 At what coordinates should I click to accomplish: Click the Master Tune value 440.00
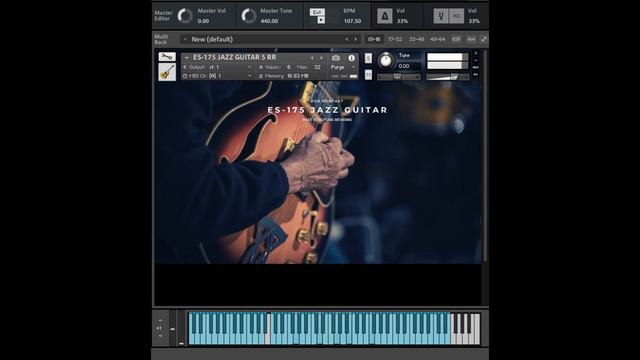coord(269,21)
